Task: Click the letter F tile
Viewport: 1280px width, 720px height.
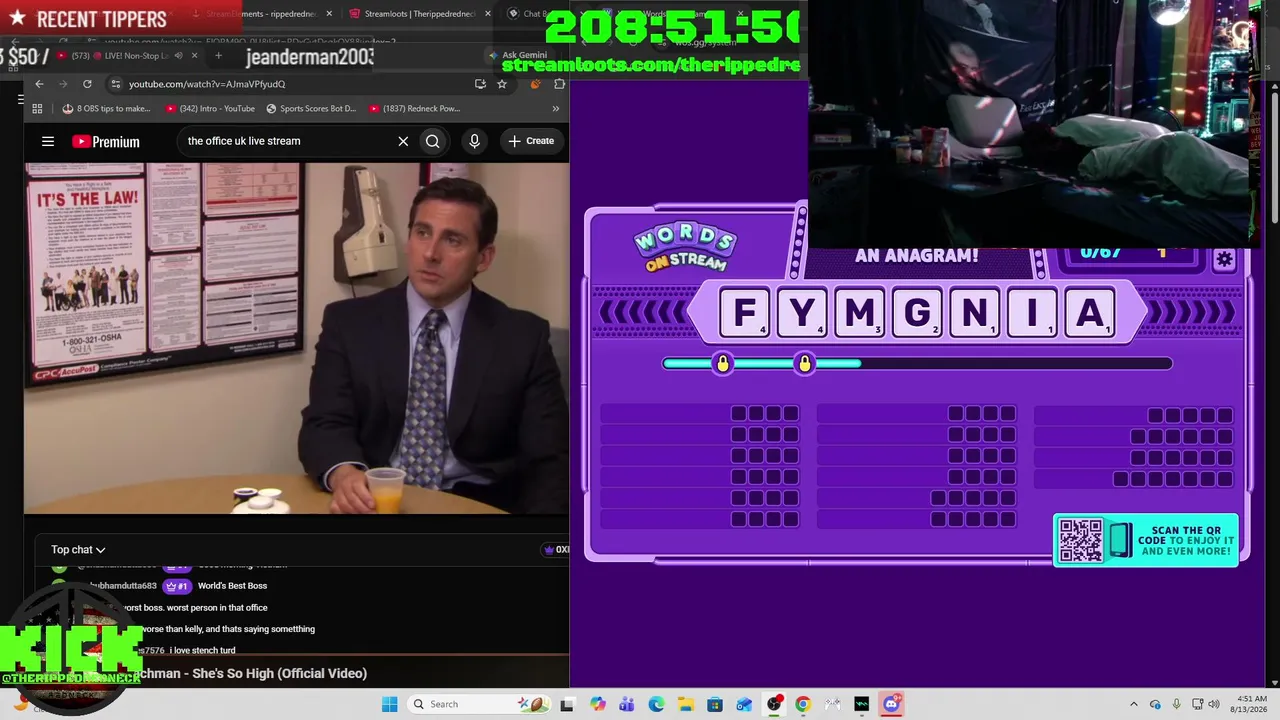Action: (745, 313)
